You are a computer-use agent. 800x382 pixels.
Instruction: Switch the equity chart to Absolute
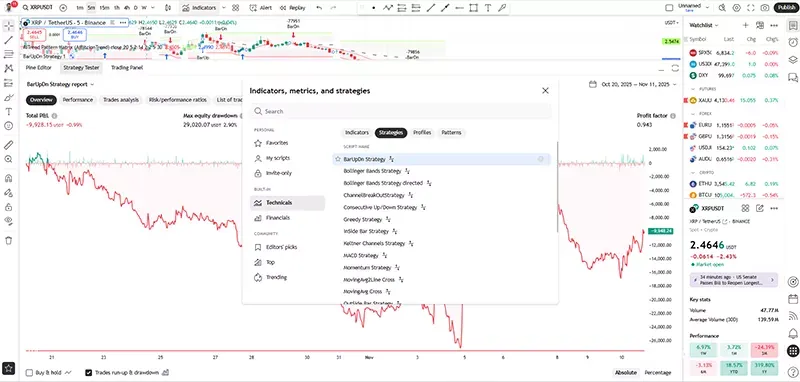(626, 373)
